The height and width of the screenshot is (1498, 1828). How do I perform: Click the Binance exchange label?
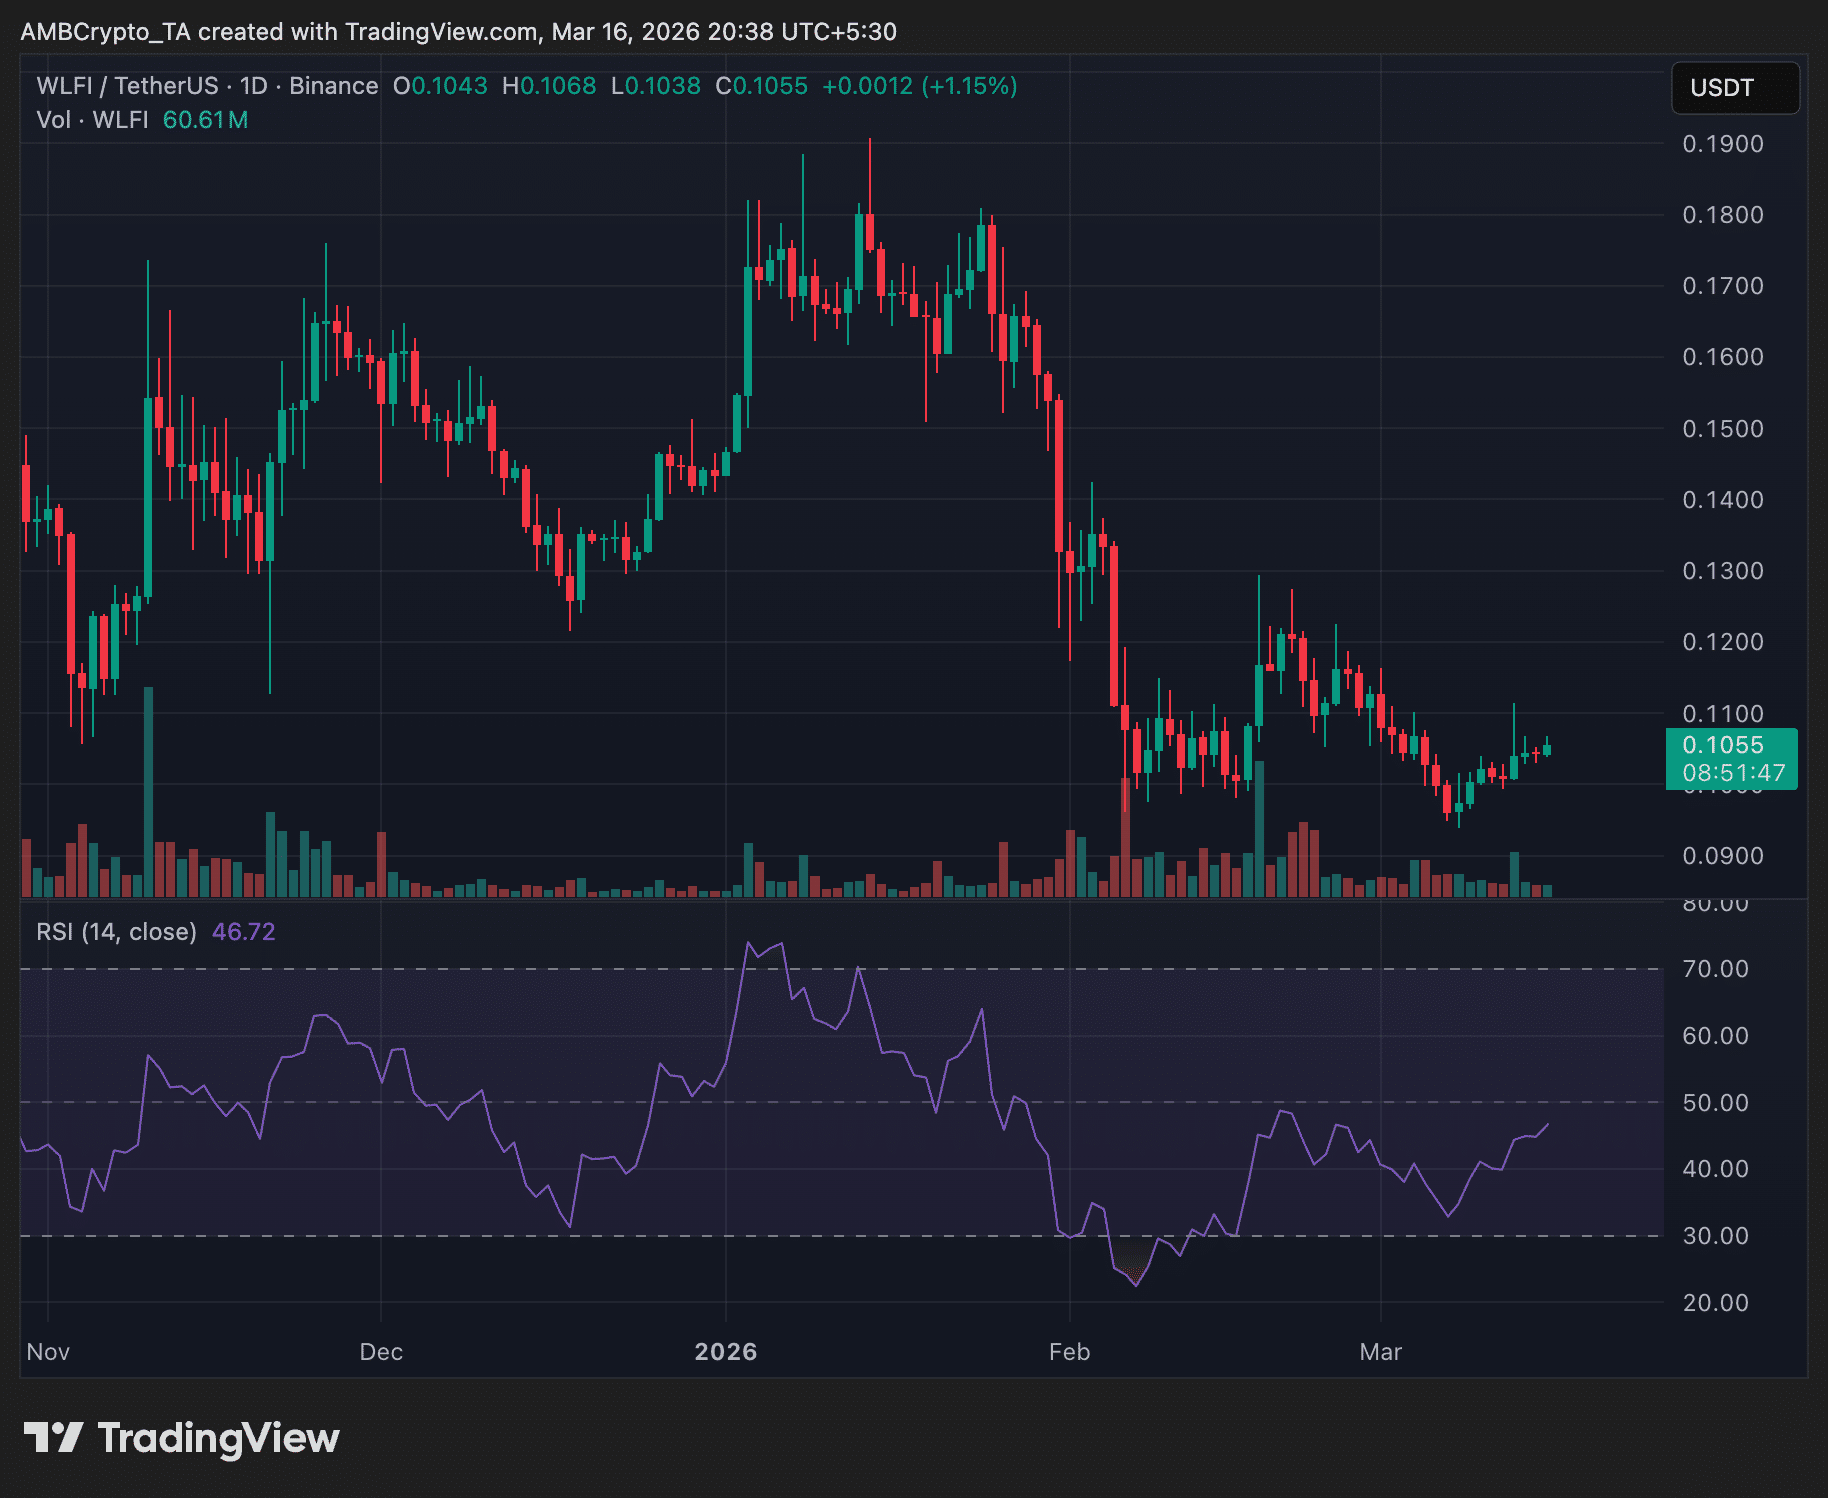pos(333,86)
